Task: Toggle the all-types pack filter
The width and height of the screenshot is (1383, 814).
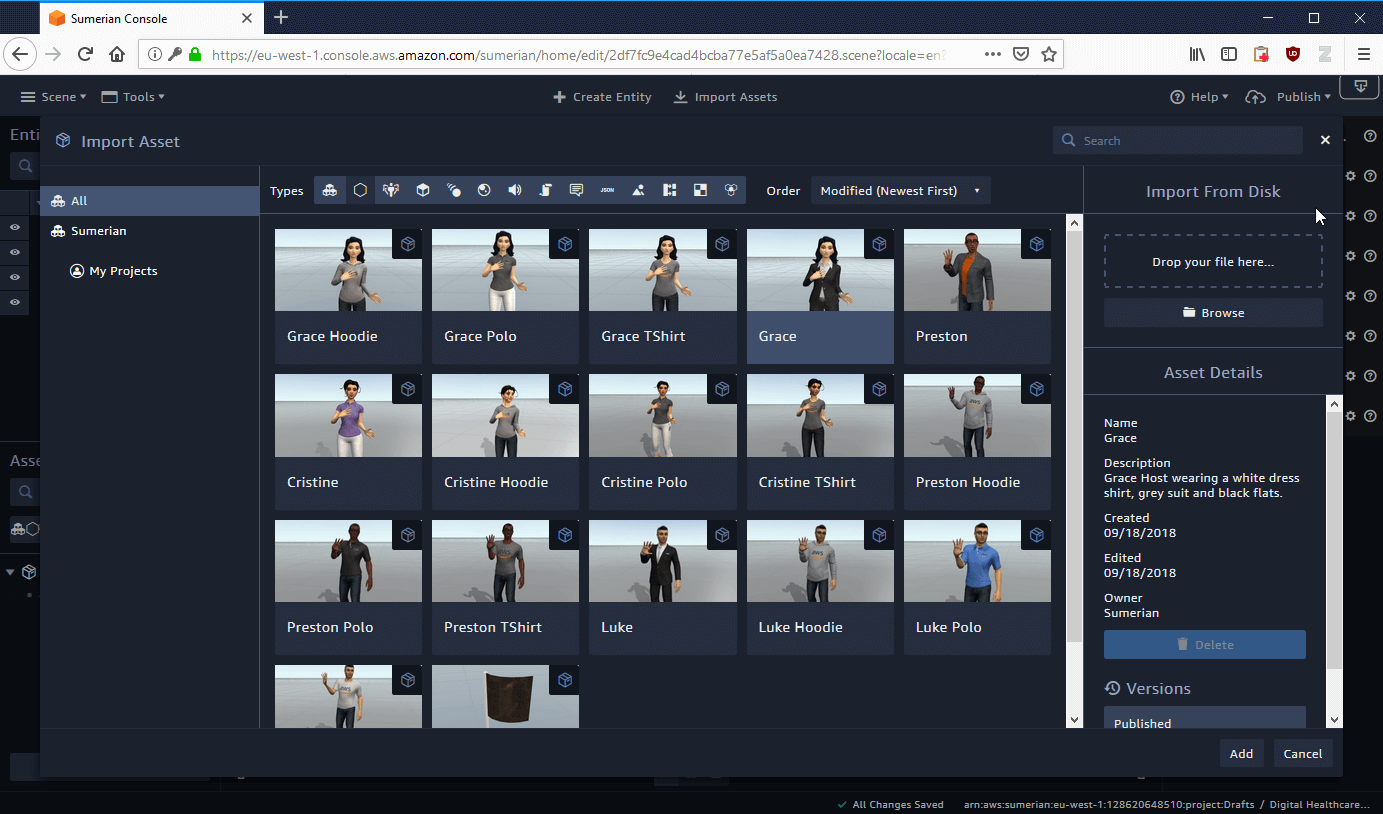Action: point(329,190)
